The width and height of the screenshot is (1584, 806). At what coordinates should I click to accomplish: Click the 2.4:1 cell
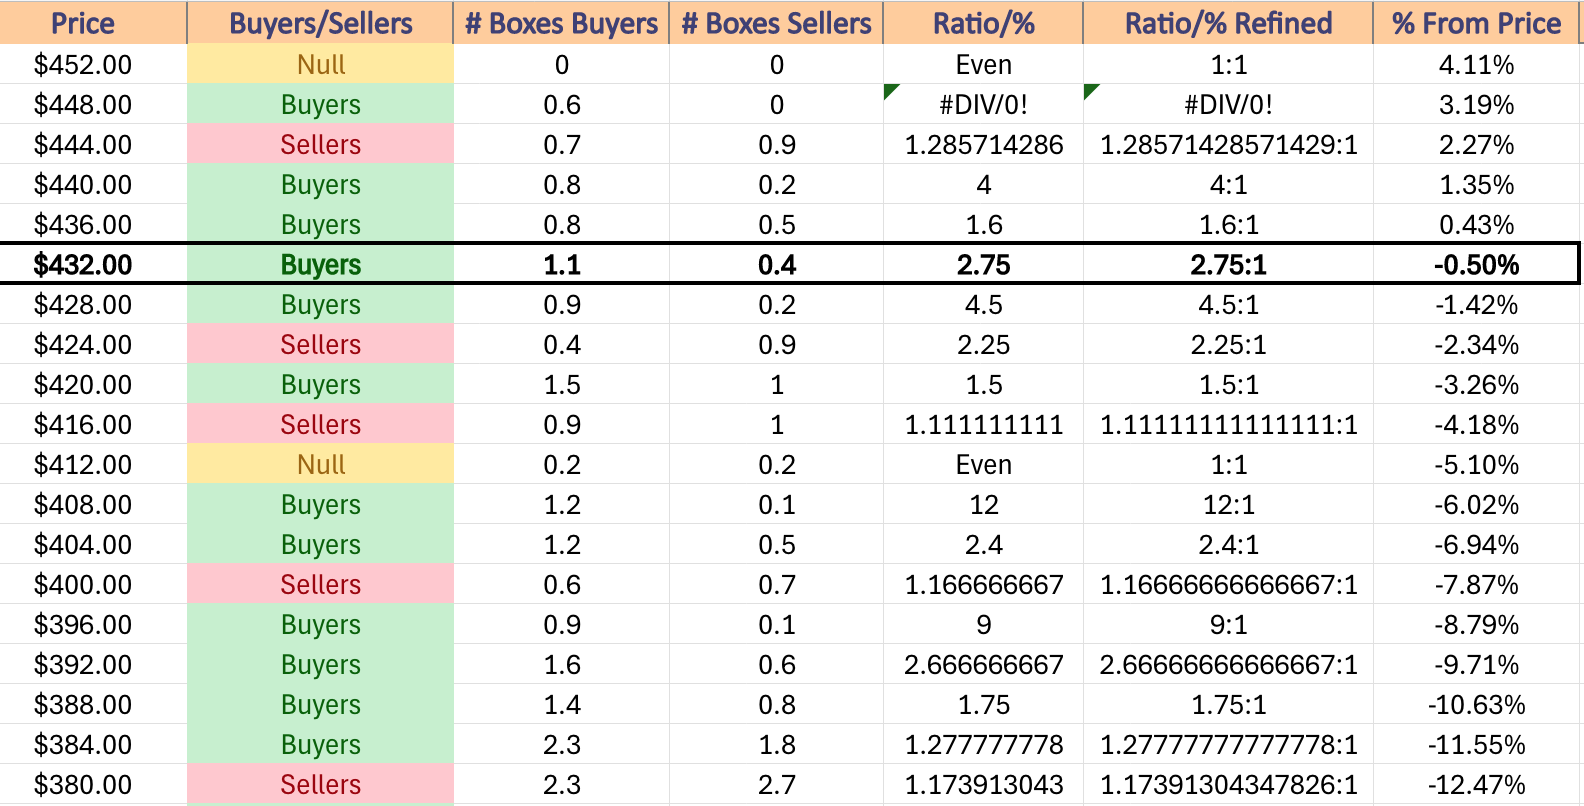tap(1228, 544)
